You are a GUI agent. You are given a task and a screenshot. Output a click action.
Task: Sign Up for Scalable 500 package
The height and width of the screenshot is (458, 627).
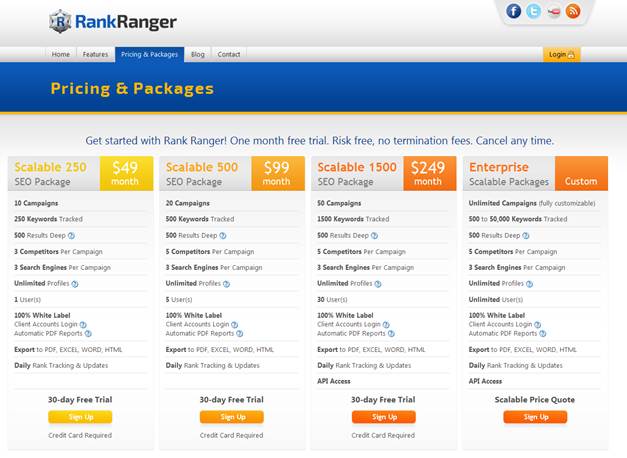coord(232,417)
